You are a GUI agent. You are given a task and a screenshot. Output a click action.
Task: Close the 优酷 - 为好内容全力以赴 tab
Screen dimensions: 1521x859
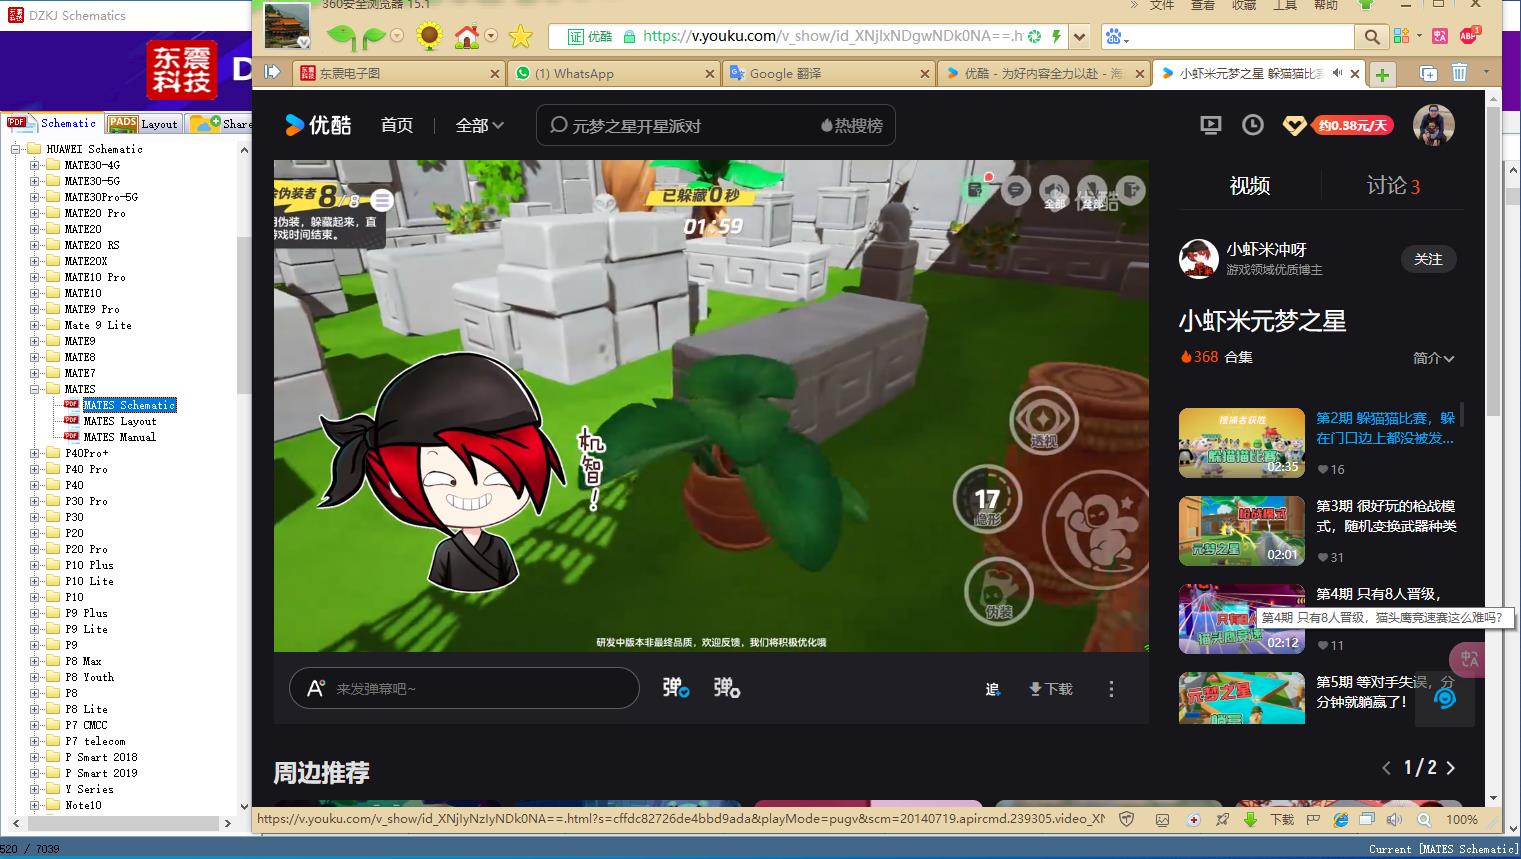coord(1139,74)
